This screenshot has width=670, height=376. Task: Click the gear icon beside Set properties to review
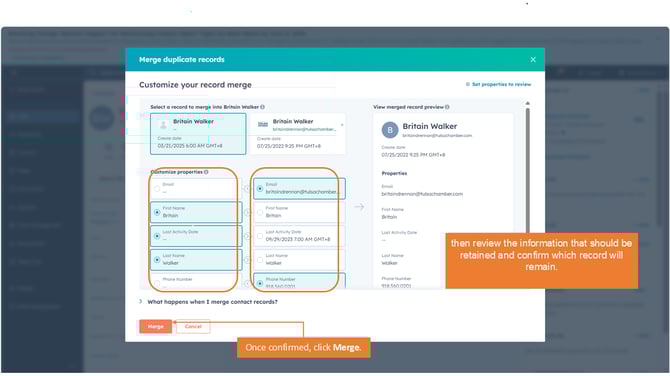[467, 85]
